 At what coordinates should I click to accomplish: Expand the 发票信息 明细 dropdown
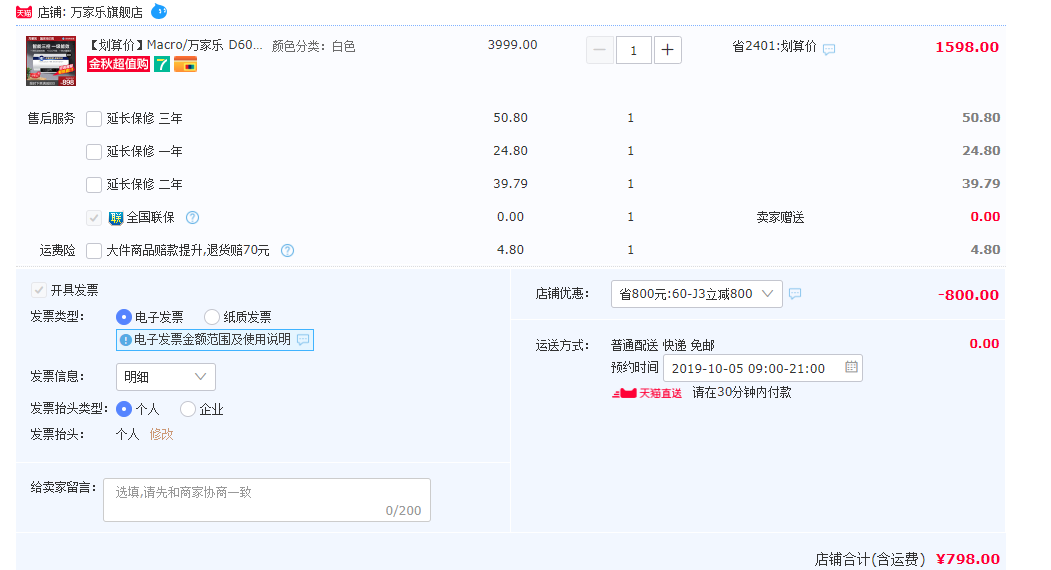(166, 377)
